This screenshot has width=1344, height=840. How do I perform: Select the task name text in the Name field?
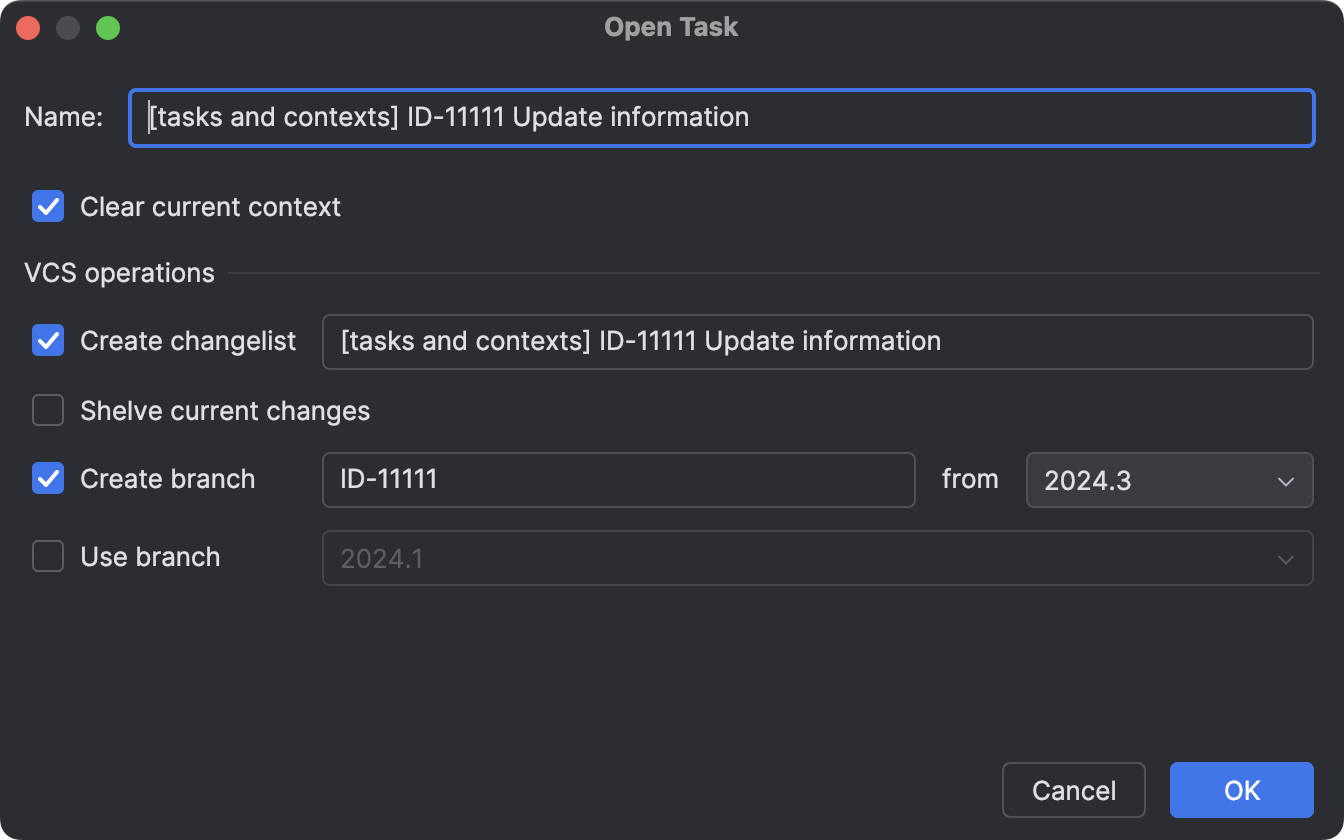pos(443,117)
